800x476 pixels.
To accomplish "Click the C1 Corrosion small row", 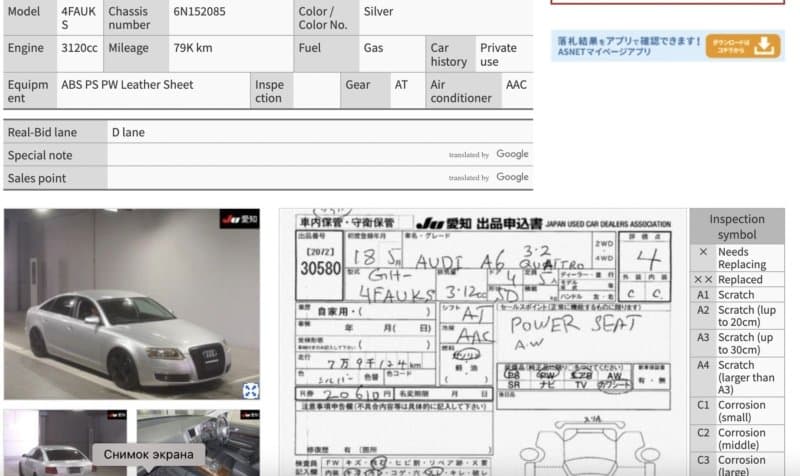I will [x=737, y=411].
